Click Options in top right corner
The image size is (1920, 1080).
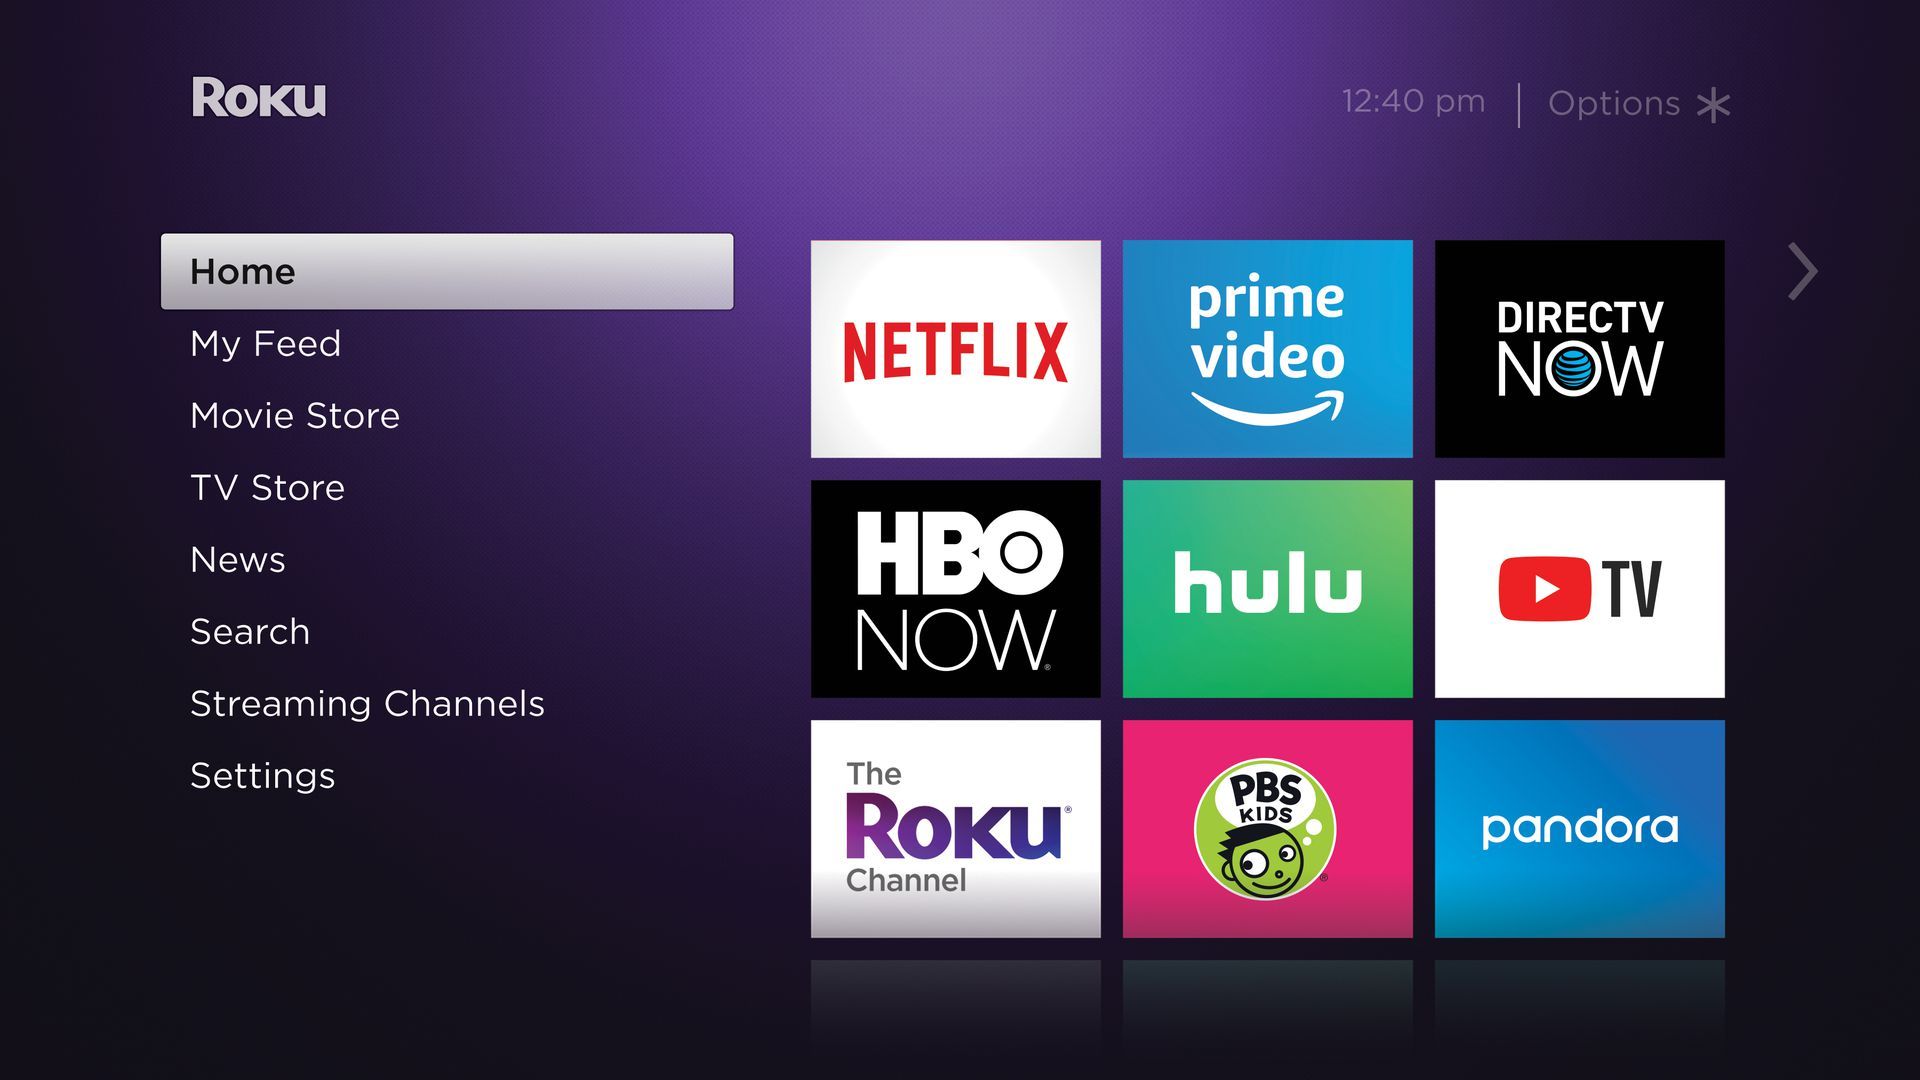click(1640, 102)
